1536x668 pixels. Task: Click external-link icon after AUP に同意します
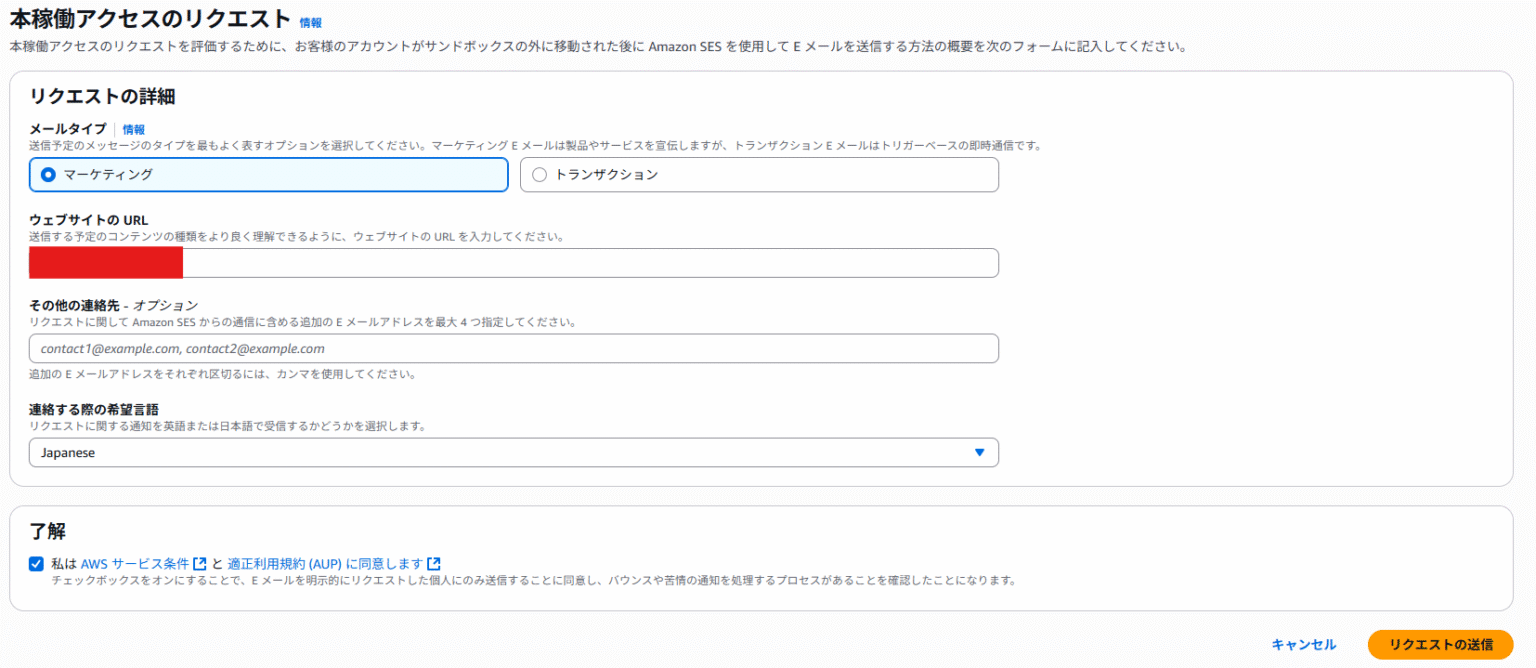(434, 564)
